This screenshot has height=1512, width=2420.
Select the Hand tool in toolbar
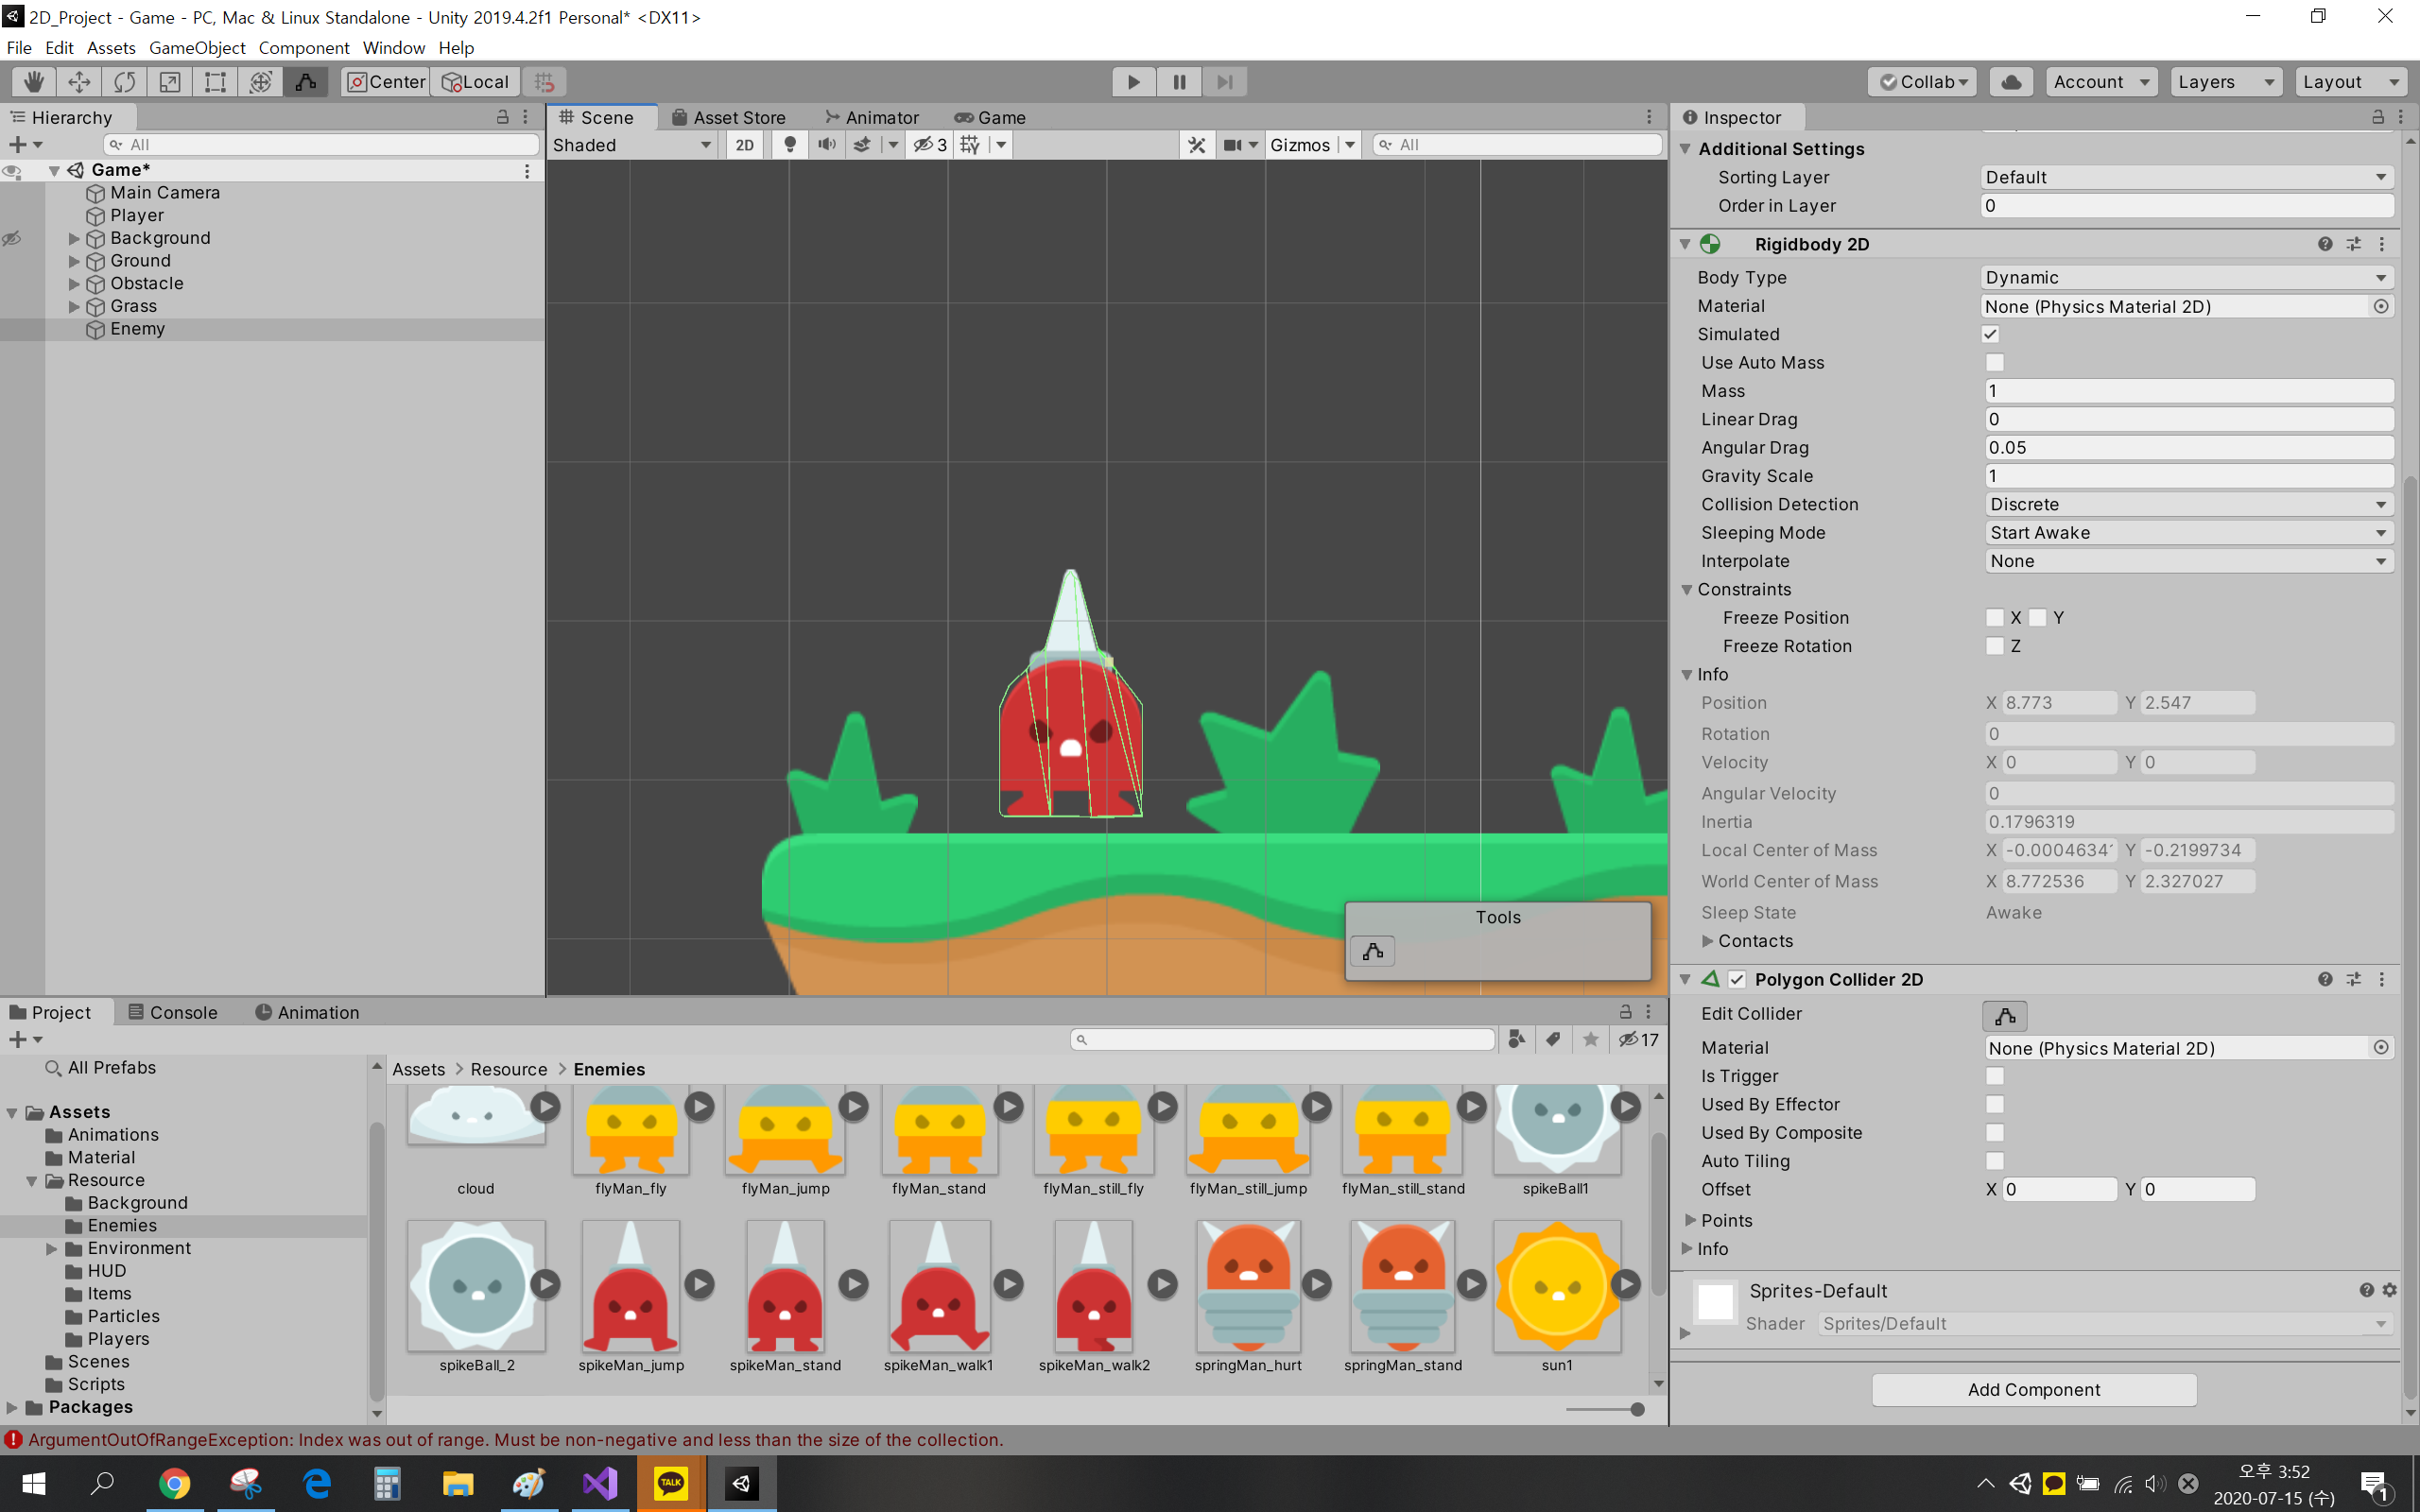coord(34,82)
